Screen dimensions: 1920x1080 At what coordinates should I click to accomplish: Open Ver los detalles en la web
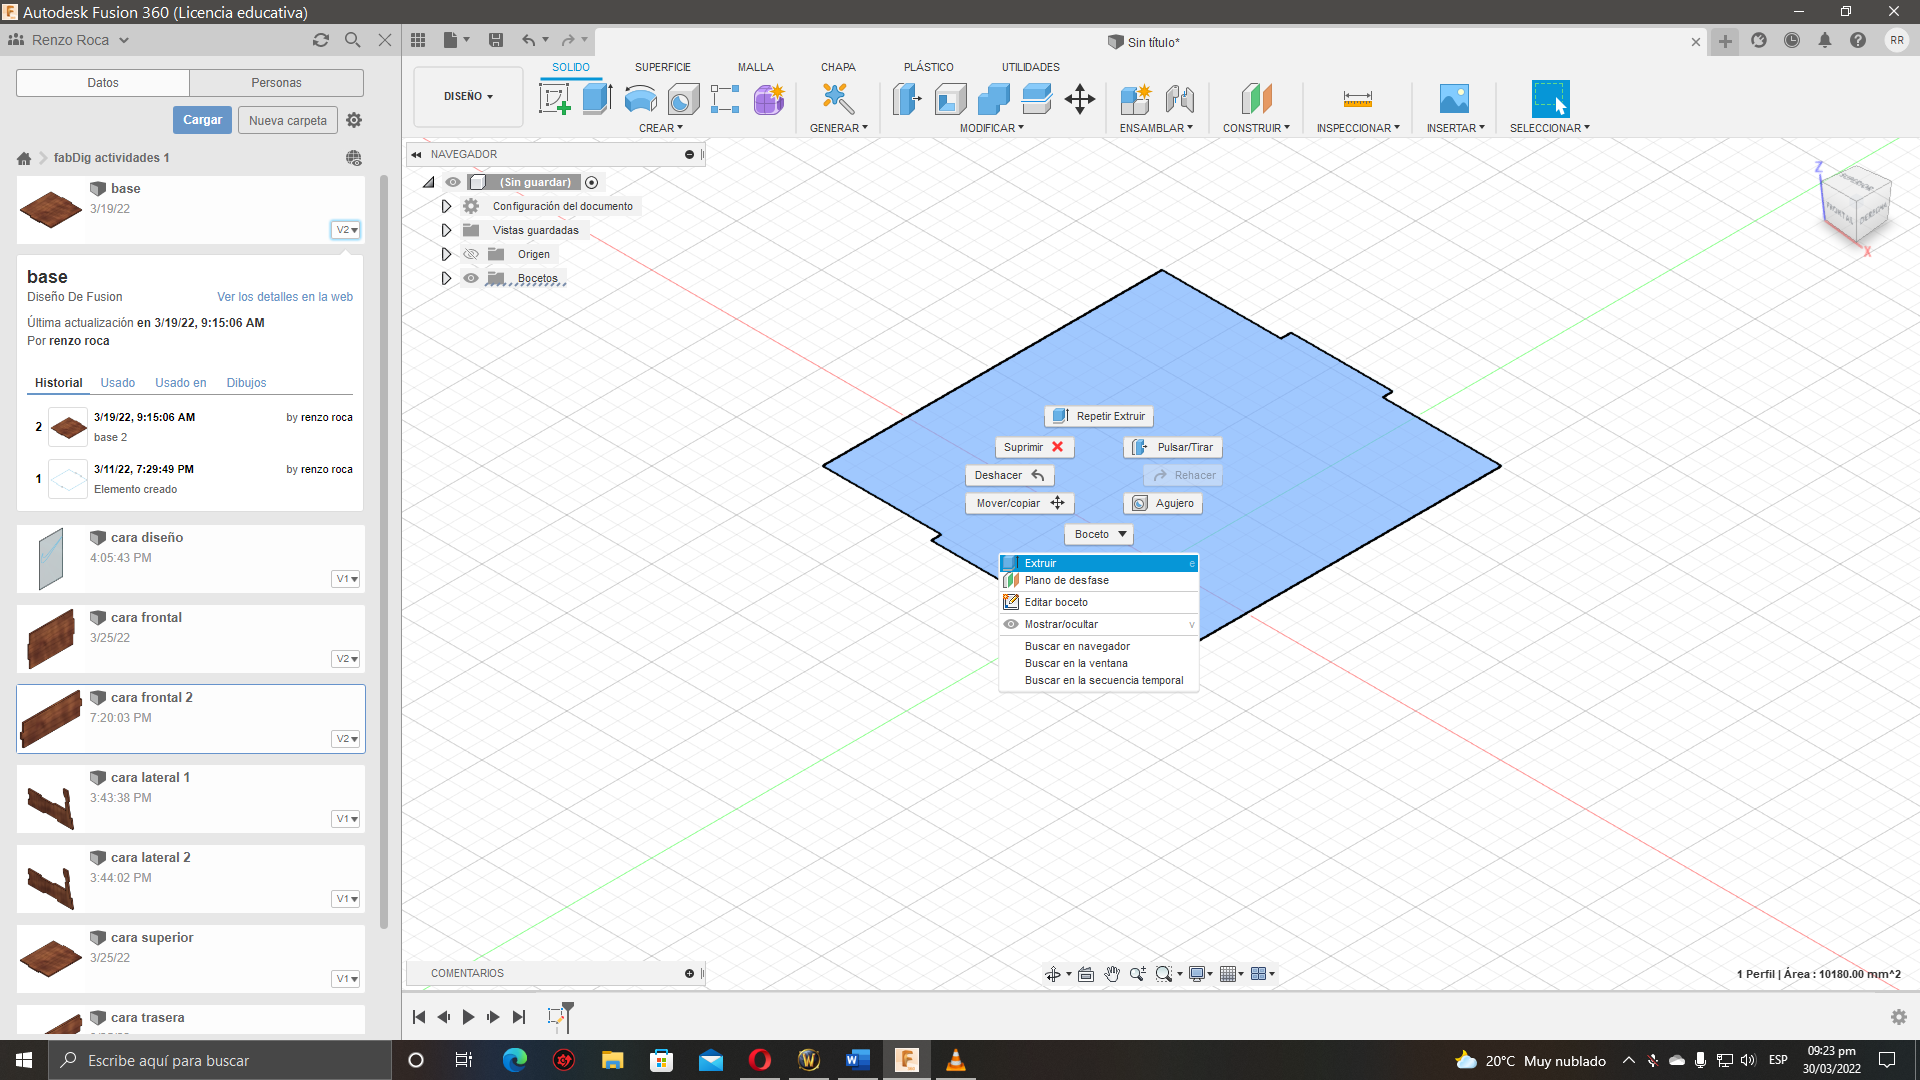pyautogui.click(x=285, y=297)
